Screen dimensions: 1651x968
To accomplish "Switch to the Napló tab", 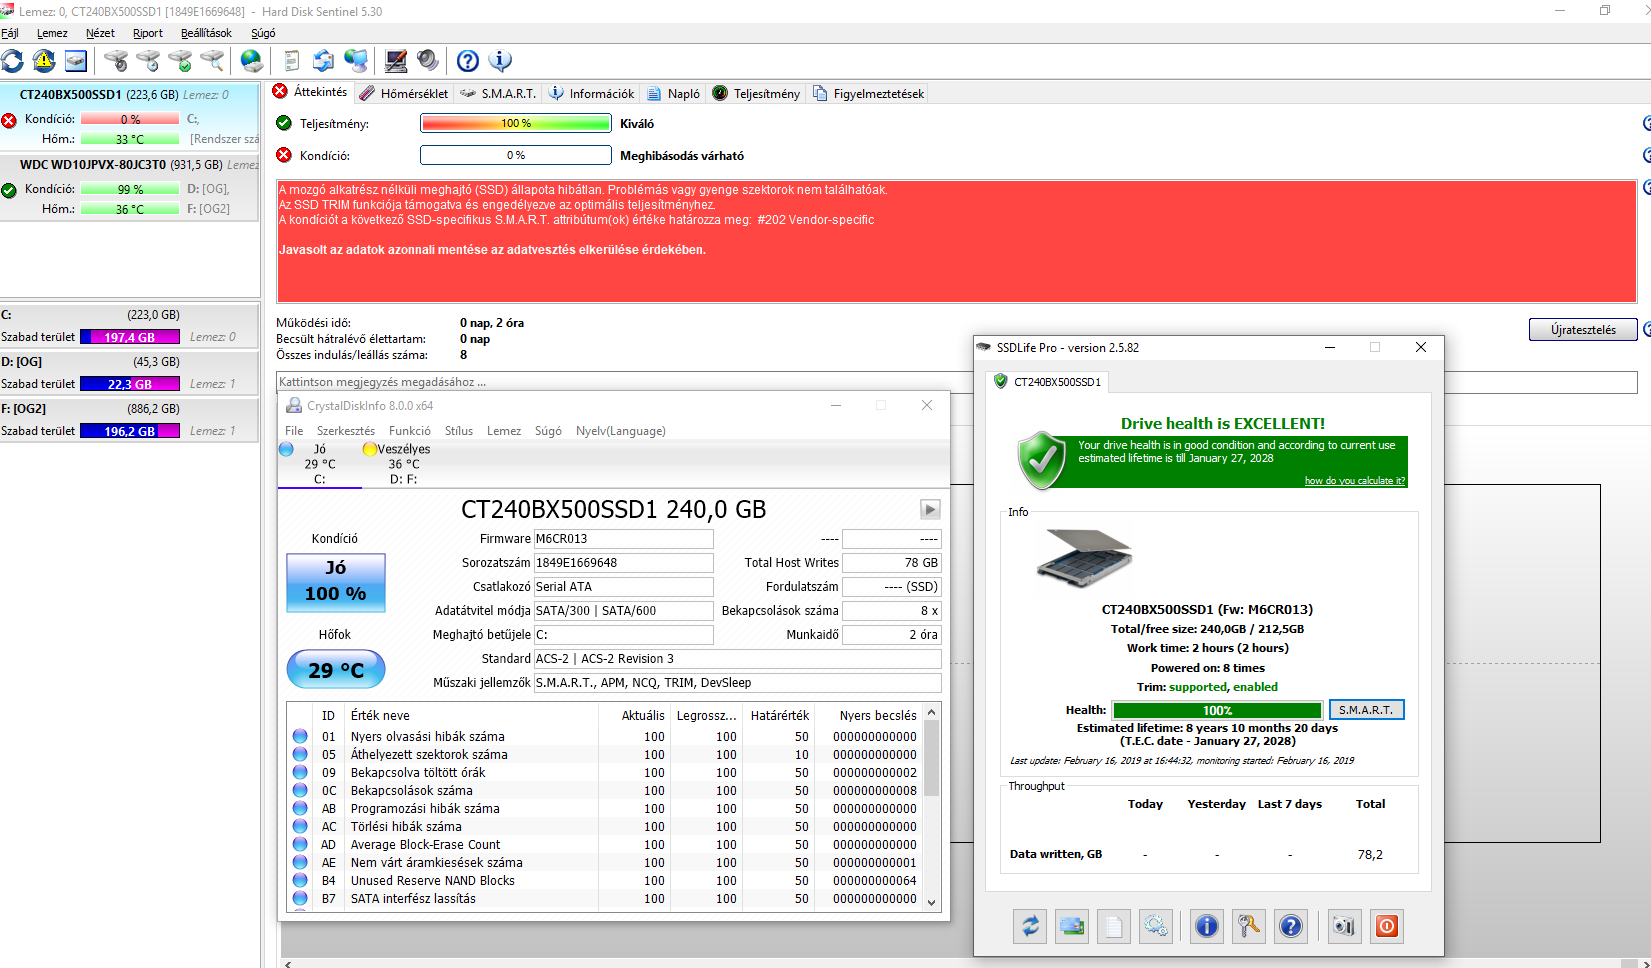I will pos(674,93).
